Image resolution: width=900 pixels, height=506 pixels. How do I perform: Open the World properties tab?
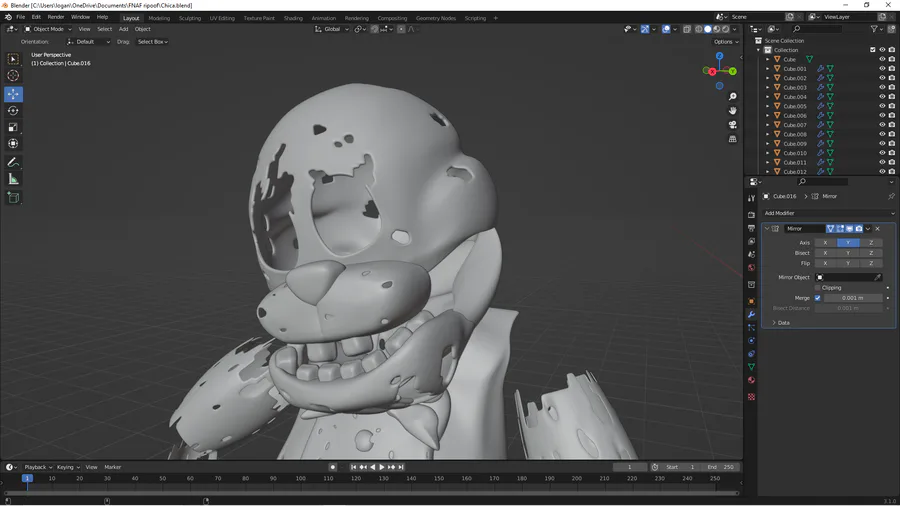[x=751, y=267]
